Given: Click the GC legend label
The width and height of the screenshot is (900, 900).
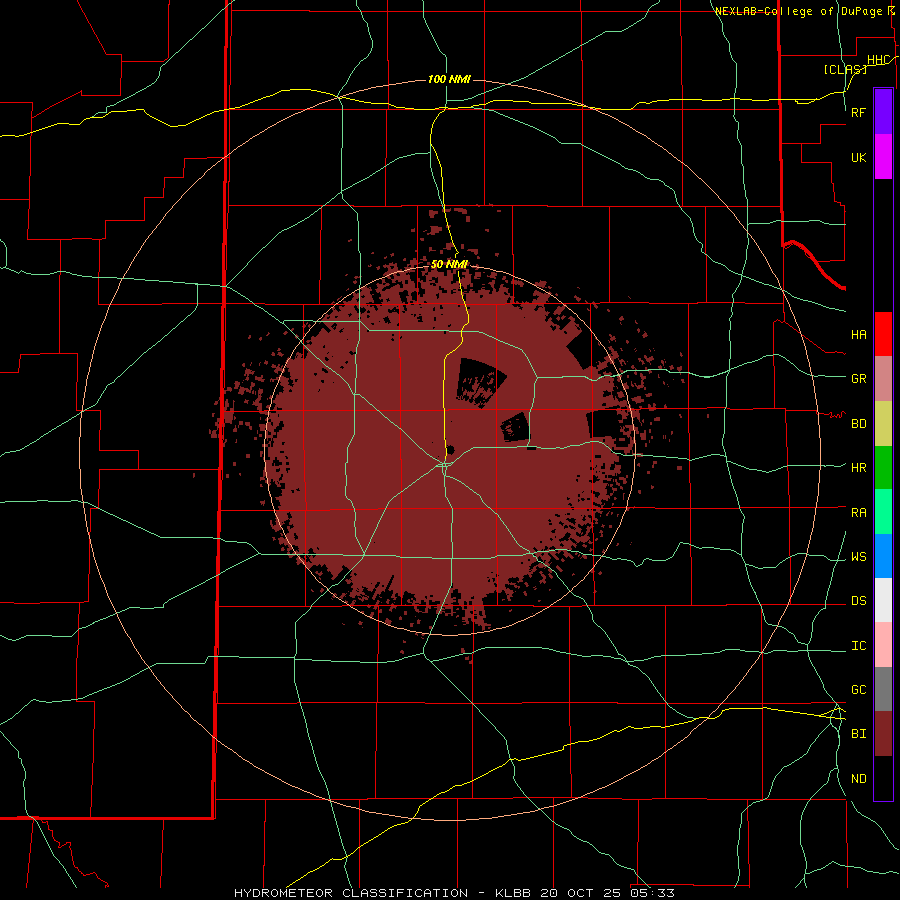Looking at the screenshot, I should [x=859, y=690].
